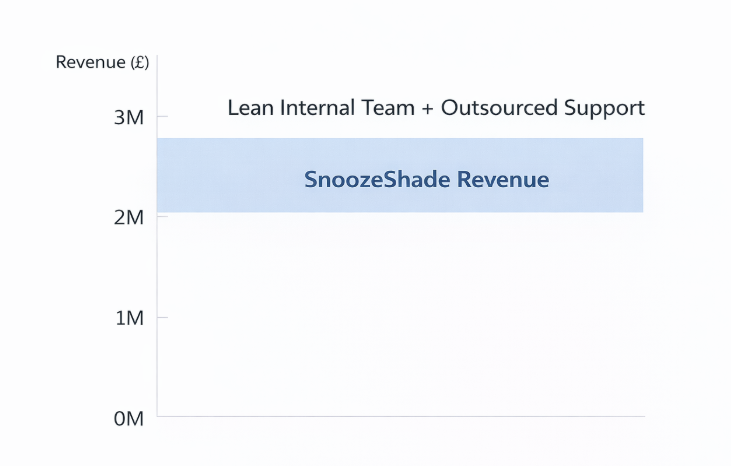Click the word Team in the title

(388, 108)
